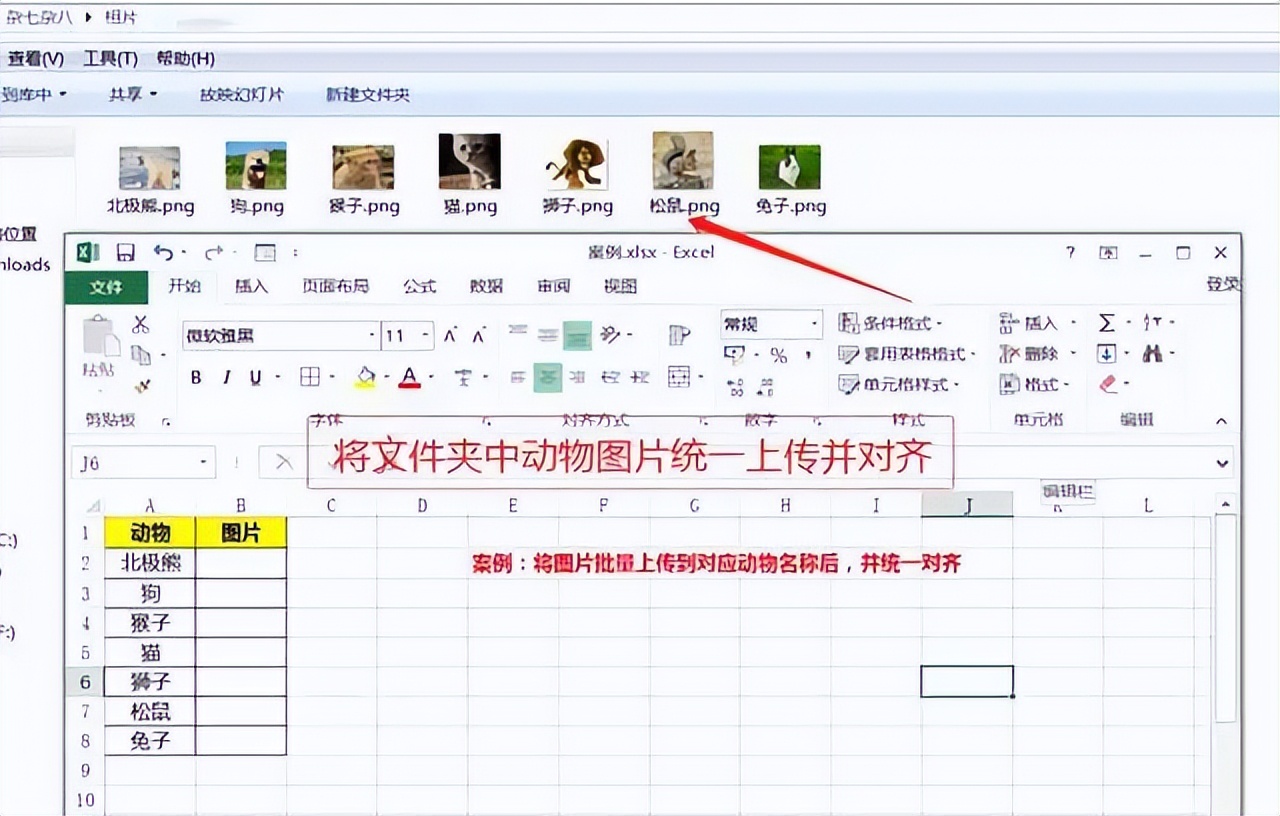Screen dimensions: 1280x816
Task: Select the 松鼠.png image thumbnail
Action: pyautogui.click(x=683, y=163)
